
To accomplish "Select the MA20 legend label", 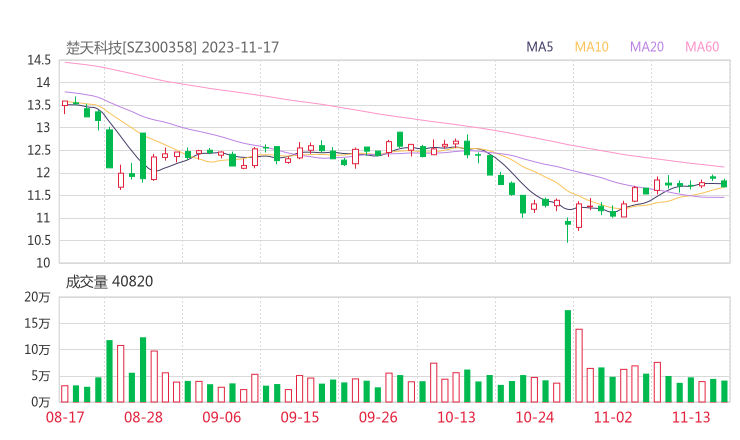I will point(647,47).
